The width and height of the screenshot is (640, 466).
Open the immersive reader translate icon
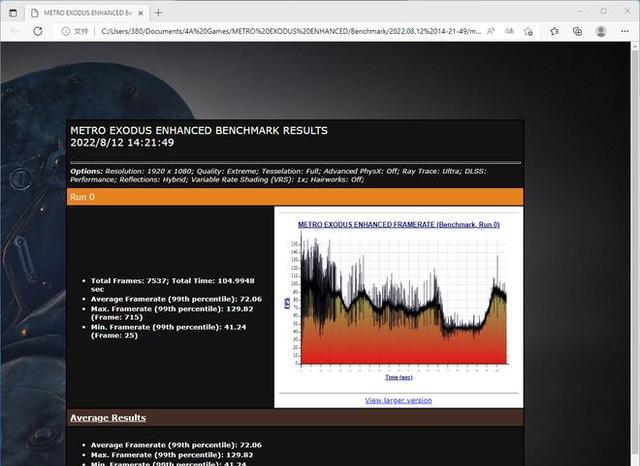[509, 31]
